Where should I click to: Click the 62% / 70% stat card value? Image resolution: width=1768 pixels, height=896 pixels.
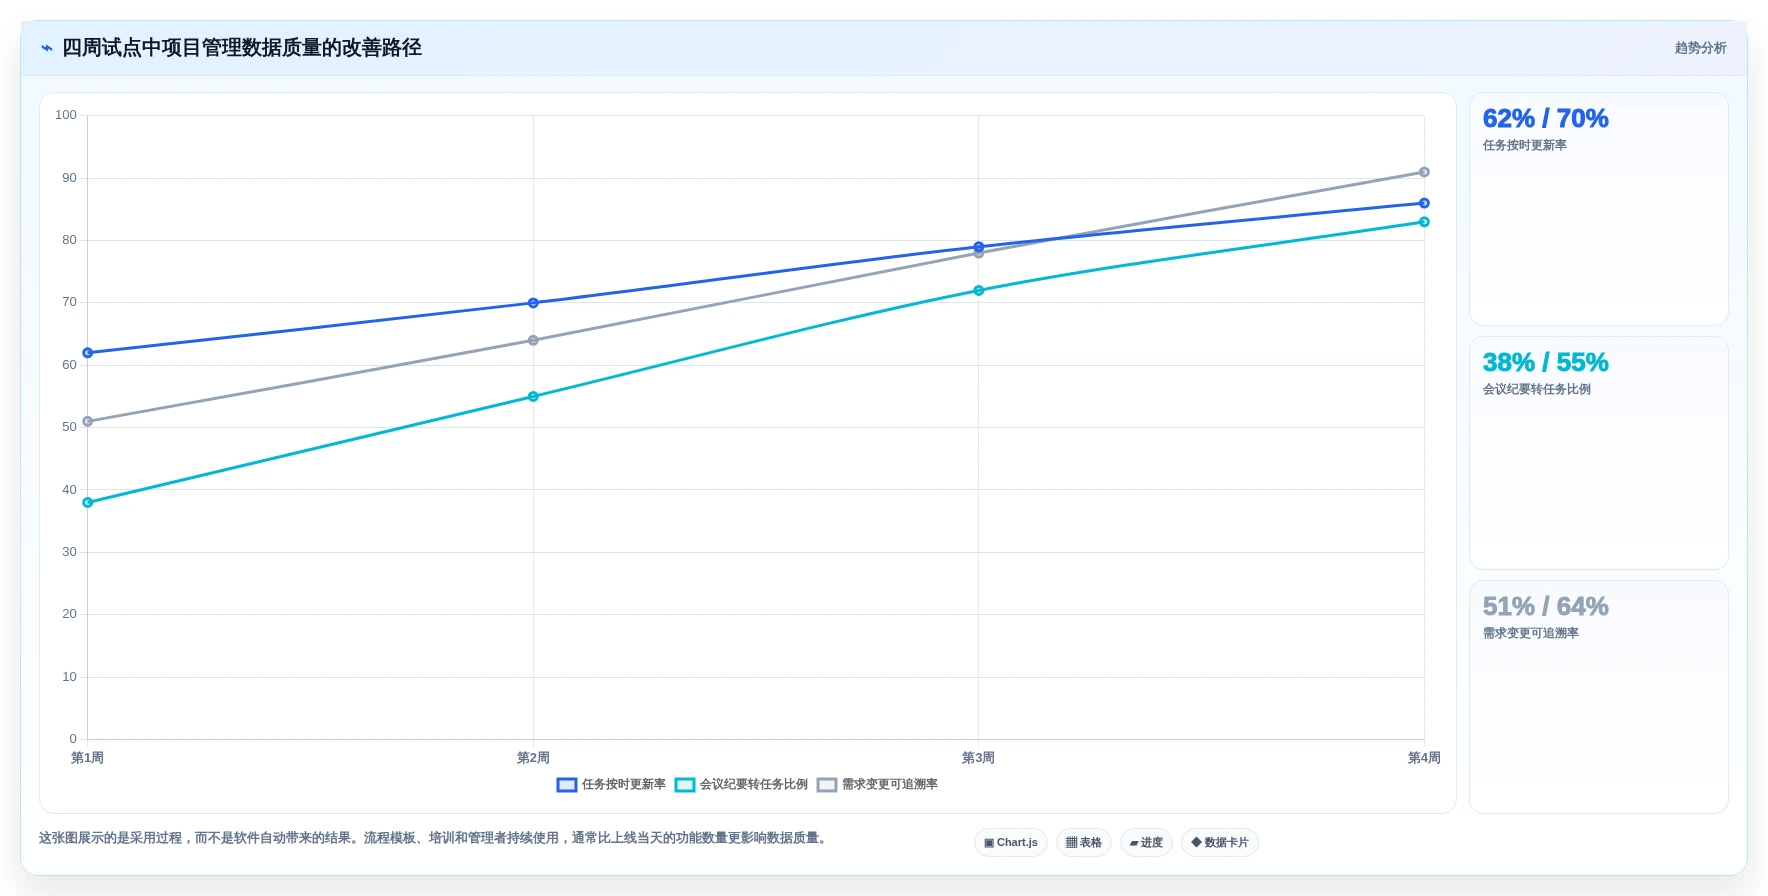pos(1545,119)
